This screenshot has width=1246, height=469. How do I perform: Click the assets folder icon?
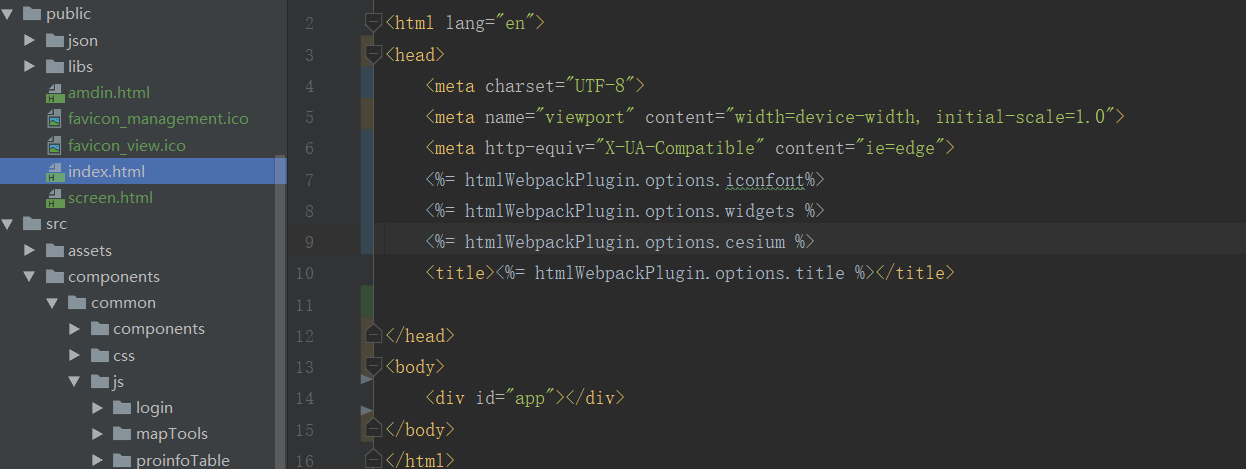click(x=55, y=250)
